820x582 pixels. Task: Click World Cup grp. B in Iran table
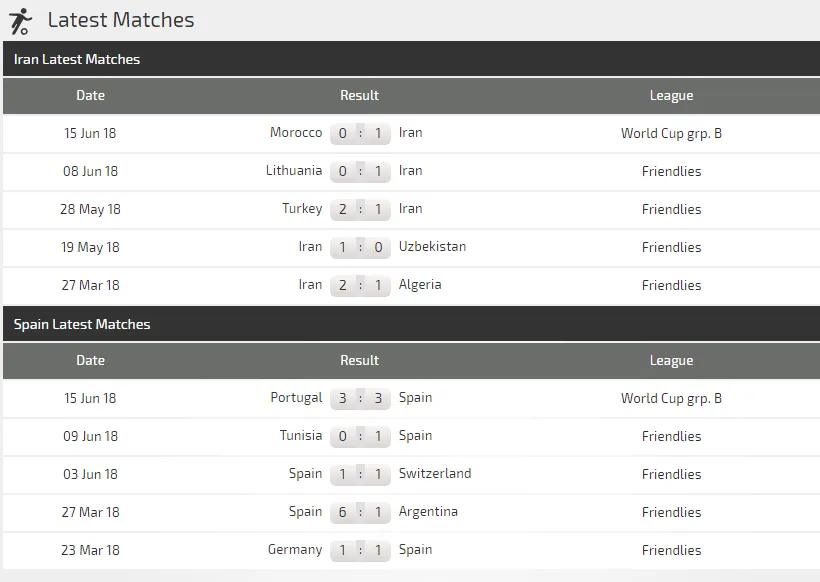click(x=671, y=133)
